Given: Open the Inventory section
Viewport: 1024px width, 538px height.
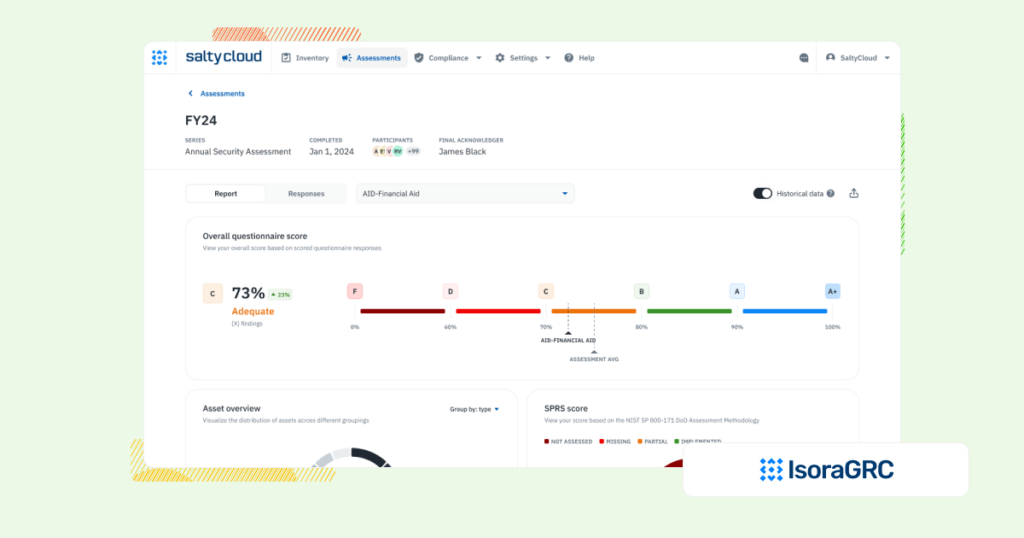Looking at the screenshot, I should (305, 58).
